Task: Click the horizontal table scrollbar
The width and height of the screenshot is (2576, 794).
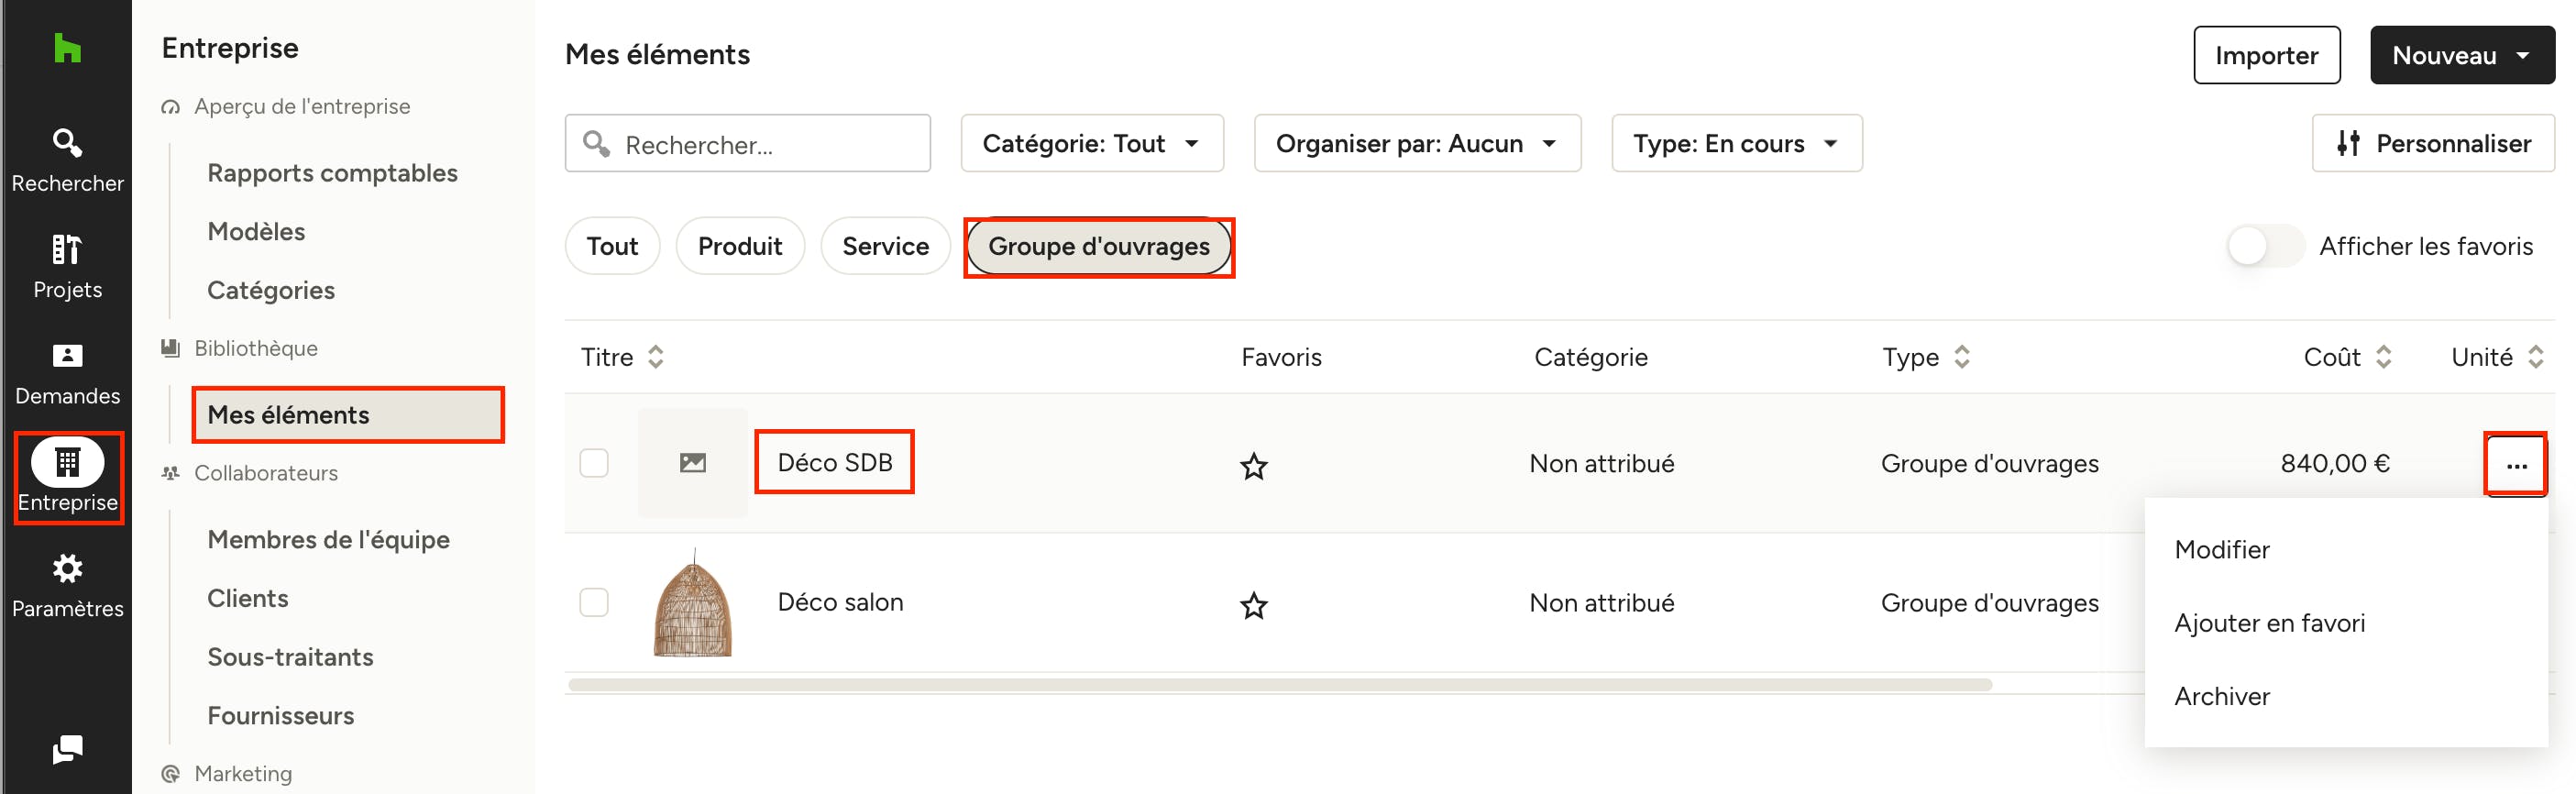Action: (x=1279, y=685)
